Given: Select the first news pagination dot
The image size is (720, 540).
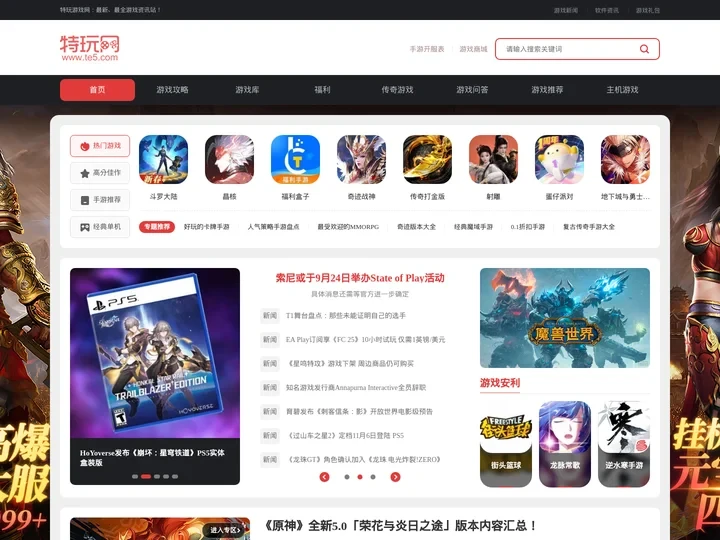Looking at the screenshot, I should pyautogui.click(x=347, y=477).
